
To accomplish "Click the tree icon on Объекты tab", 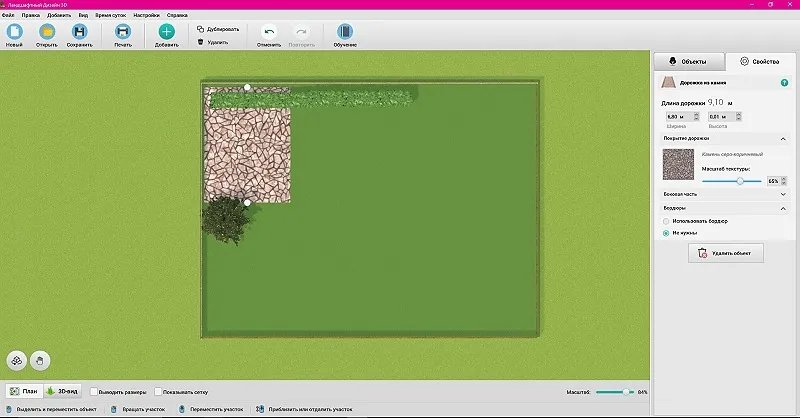I will pyautogui.click(x=672, y=61).
